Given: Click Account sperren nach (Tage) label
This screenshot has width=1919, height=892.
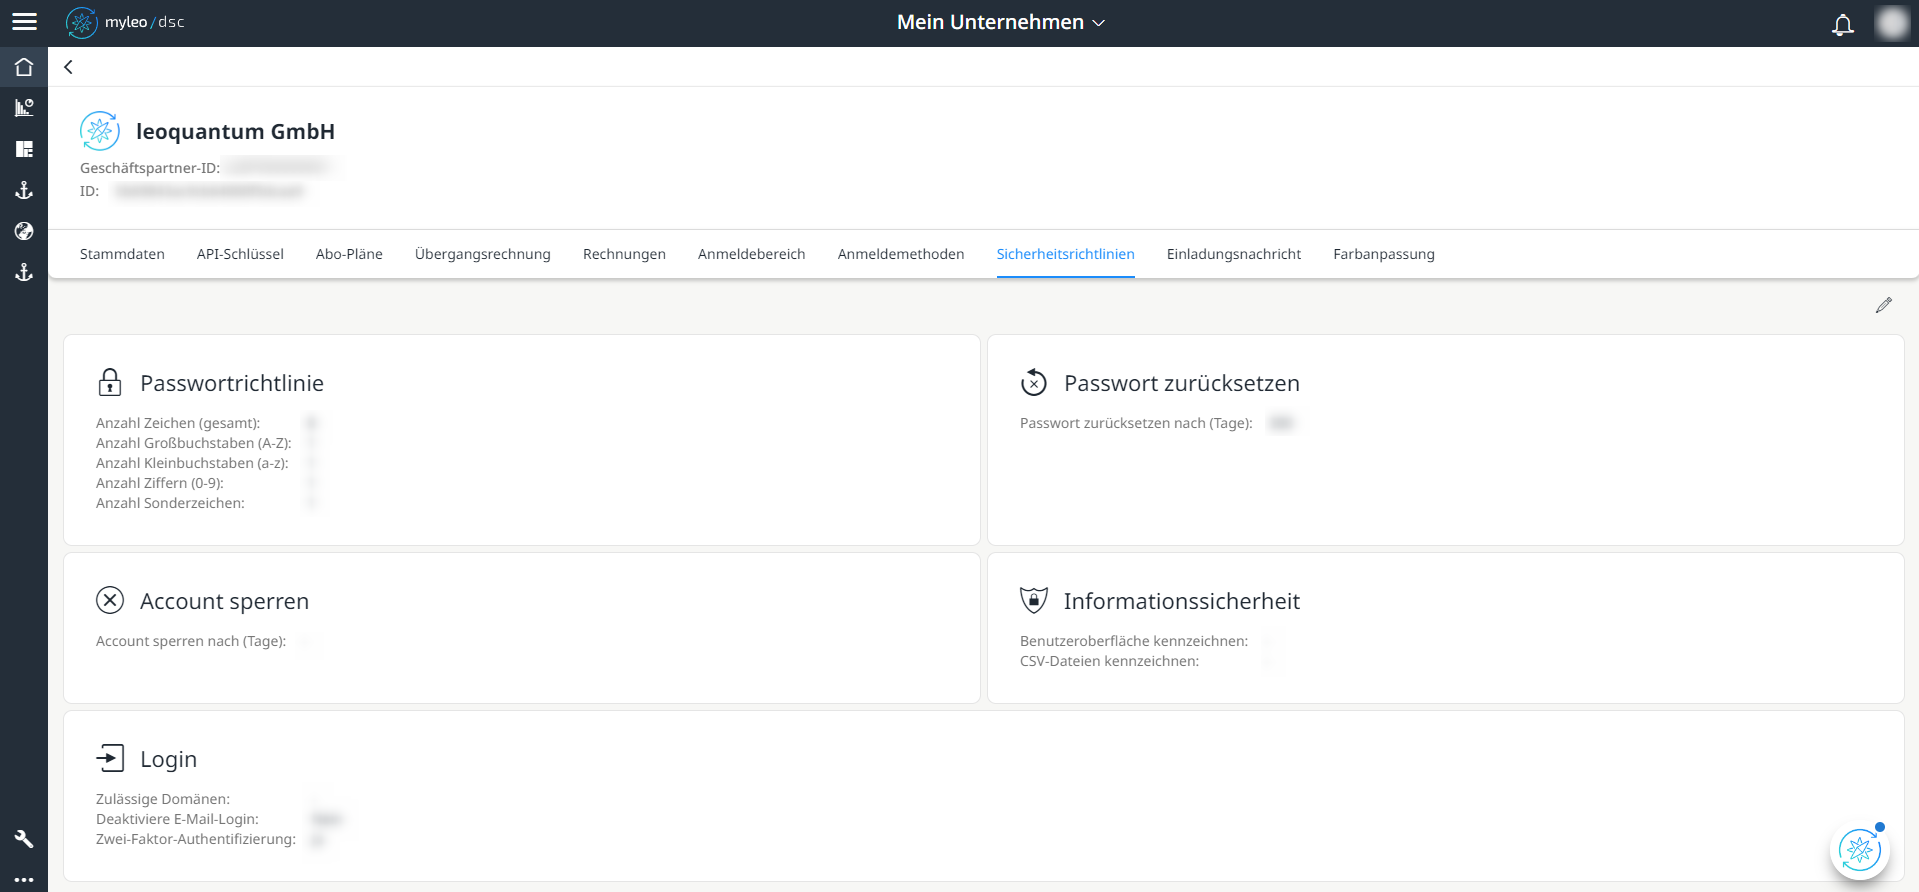Looking at the screenshot, I should point(191,641).
